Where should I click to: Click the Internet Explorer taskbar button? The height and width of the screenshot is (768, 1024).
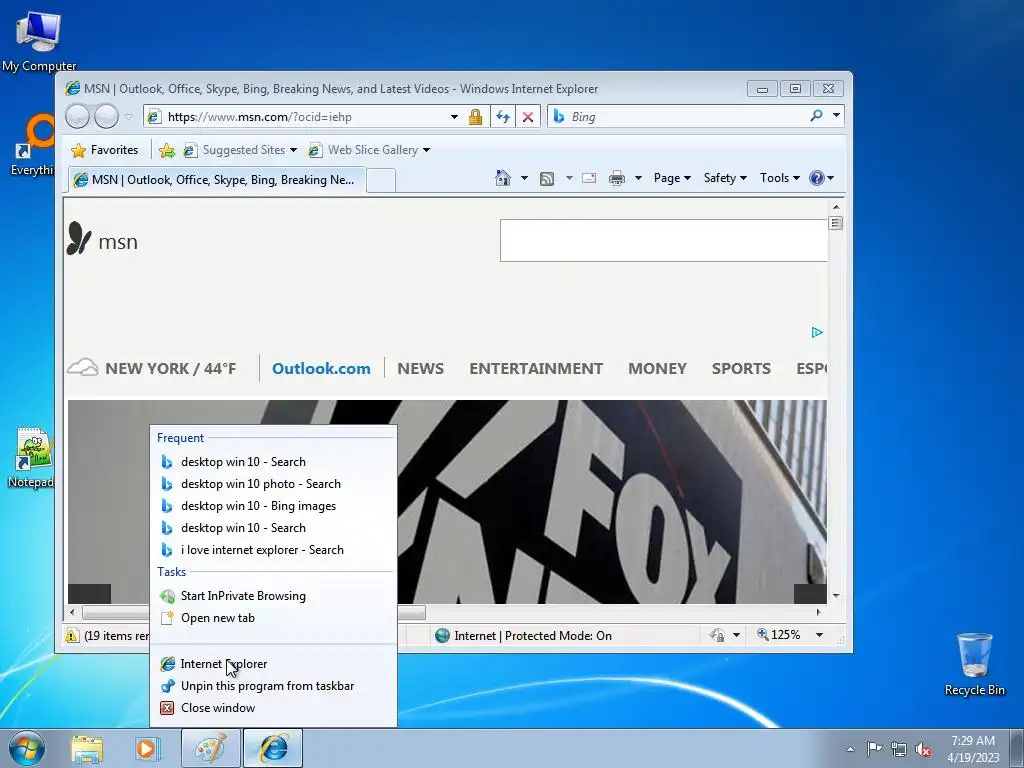tap(273, 748)
